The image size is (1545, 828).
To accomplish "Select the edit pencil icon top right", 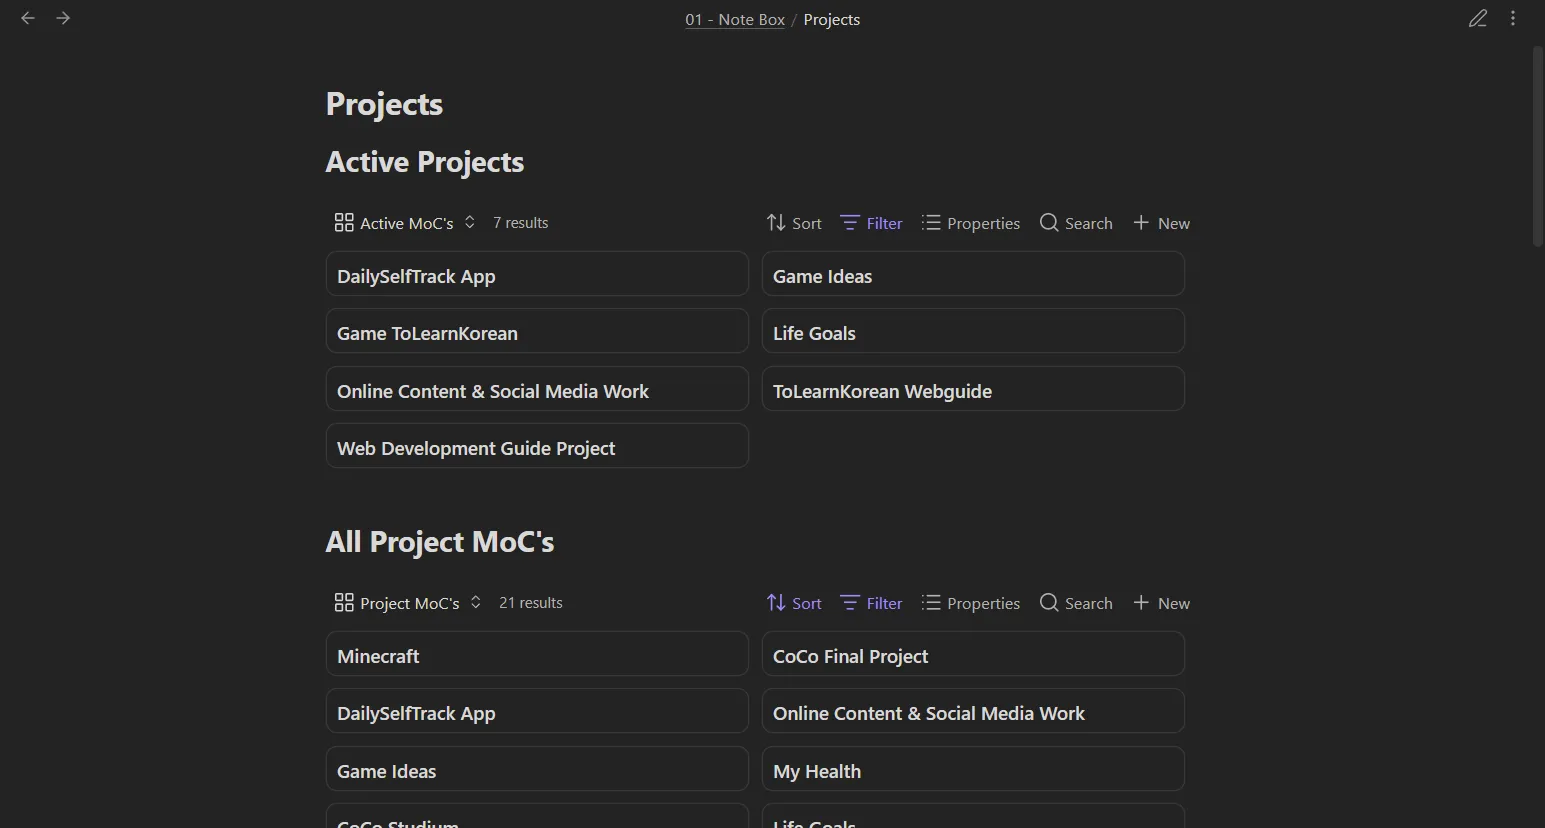I will pyautogui.click(x=1478, y=18).
